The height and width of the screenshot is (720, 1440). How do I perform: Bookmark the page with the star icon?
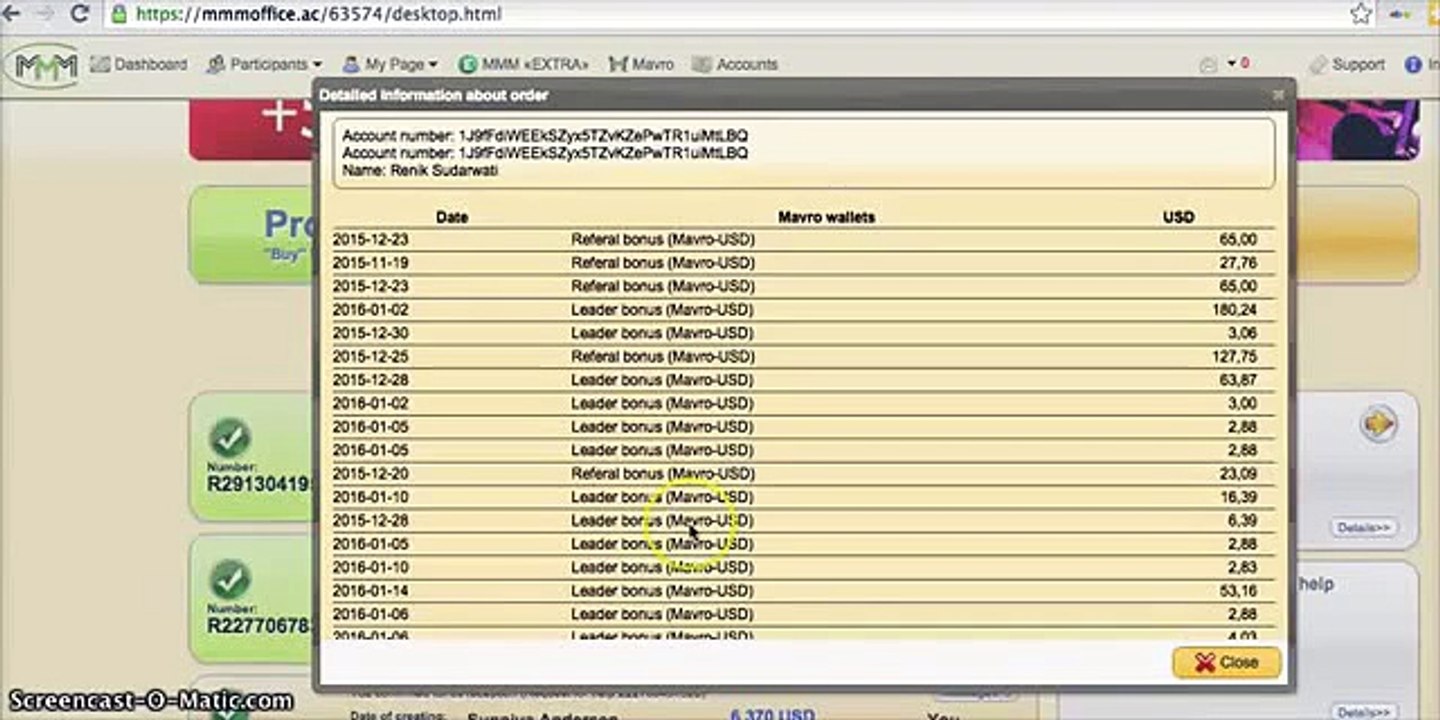(1361, 14)
